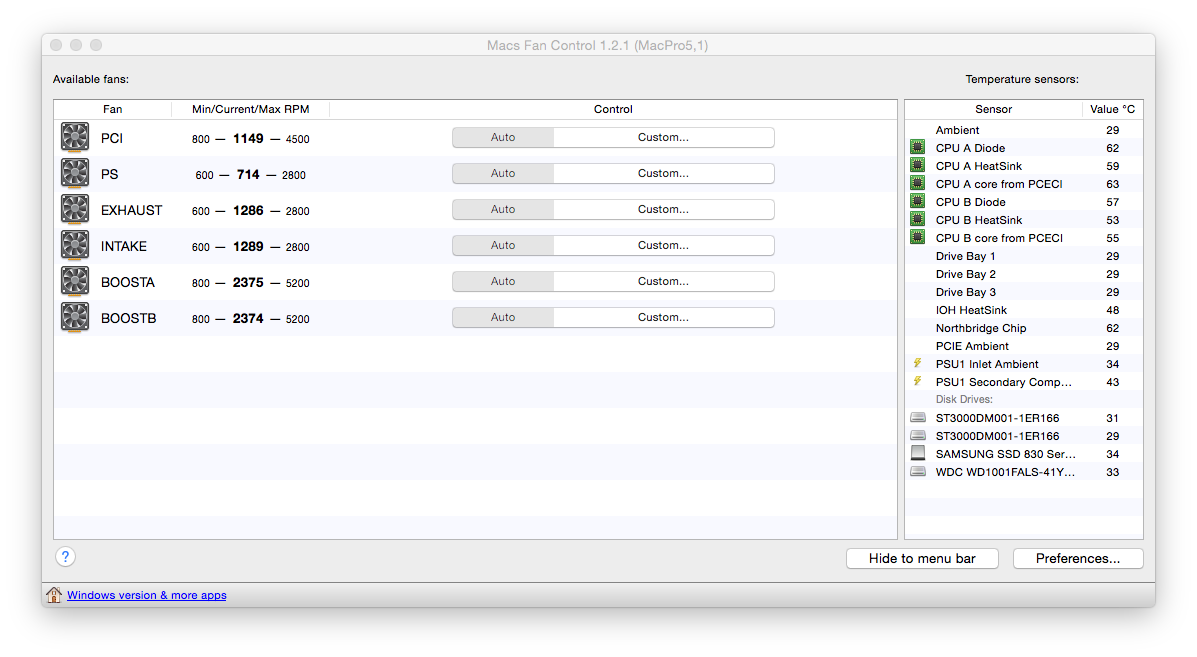
Task: Click the WDC WD1001FALS drive icon
Action: click(x=918, y=472)
